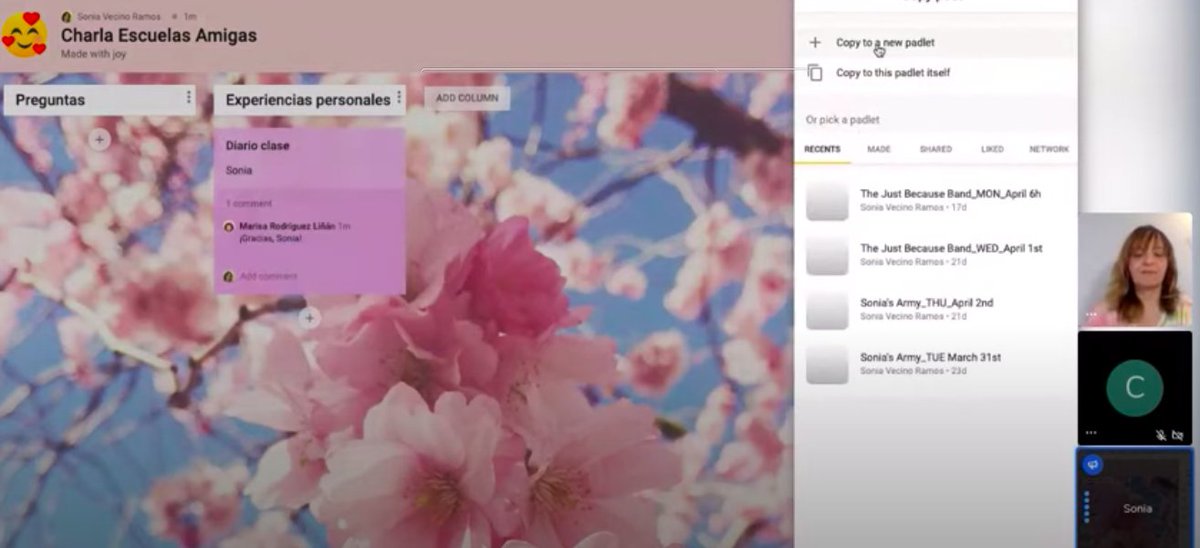Click the author avatar next to Sonia Vecino Ramos

(x=66, y=17)
